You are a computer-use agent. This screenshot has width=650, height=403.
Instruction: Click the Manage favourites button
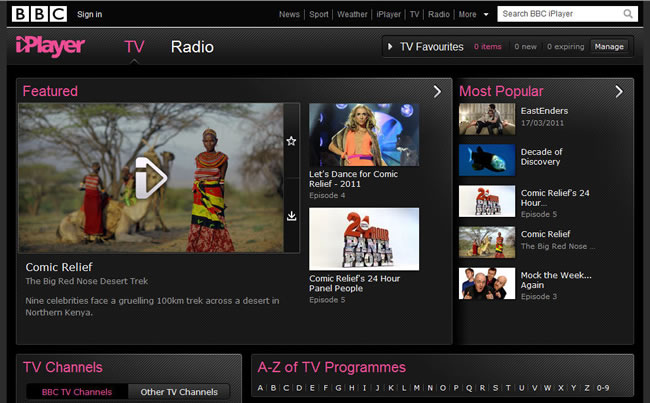(x=609, y=46)
